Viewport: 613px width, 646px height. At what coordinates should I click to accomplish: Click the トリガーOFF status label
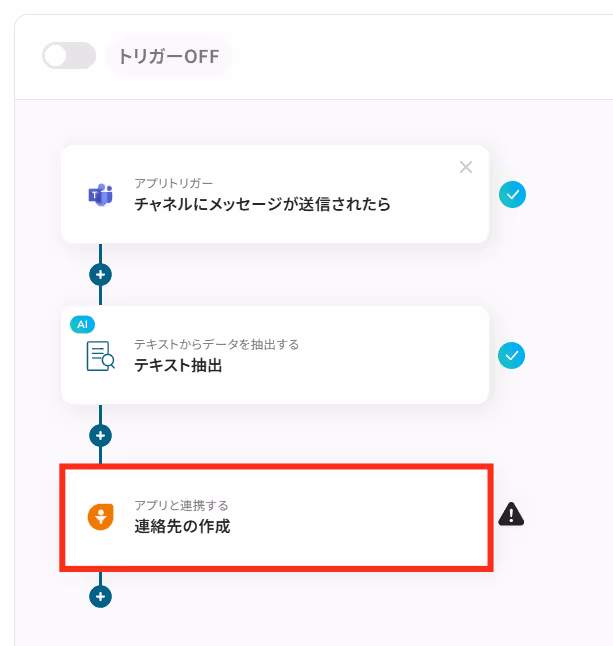(169, 56)
